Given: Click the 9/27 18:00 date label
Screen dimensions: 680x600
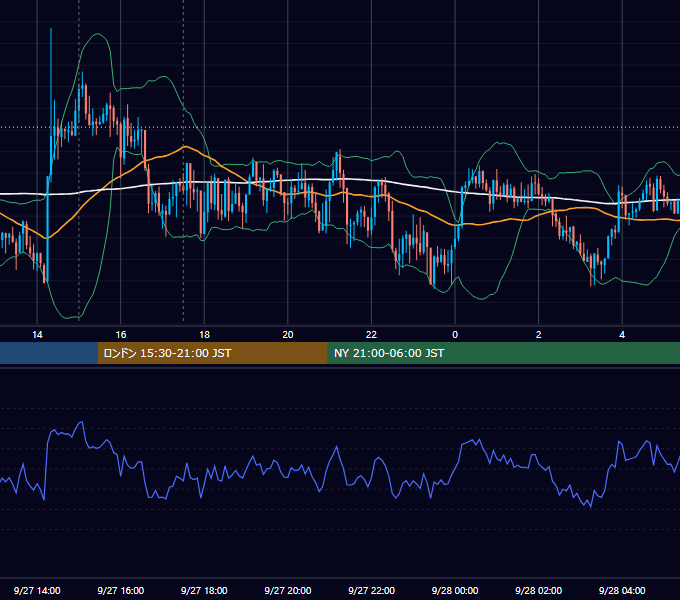Looking at the screenshot, I should click(x=204, y=590).
